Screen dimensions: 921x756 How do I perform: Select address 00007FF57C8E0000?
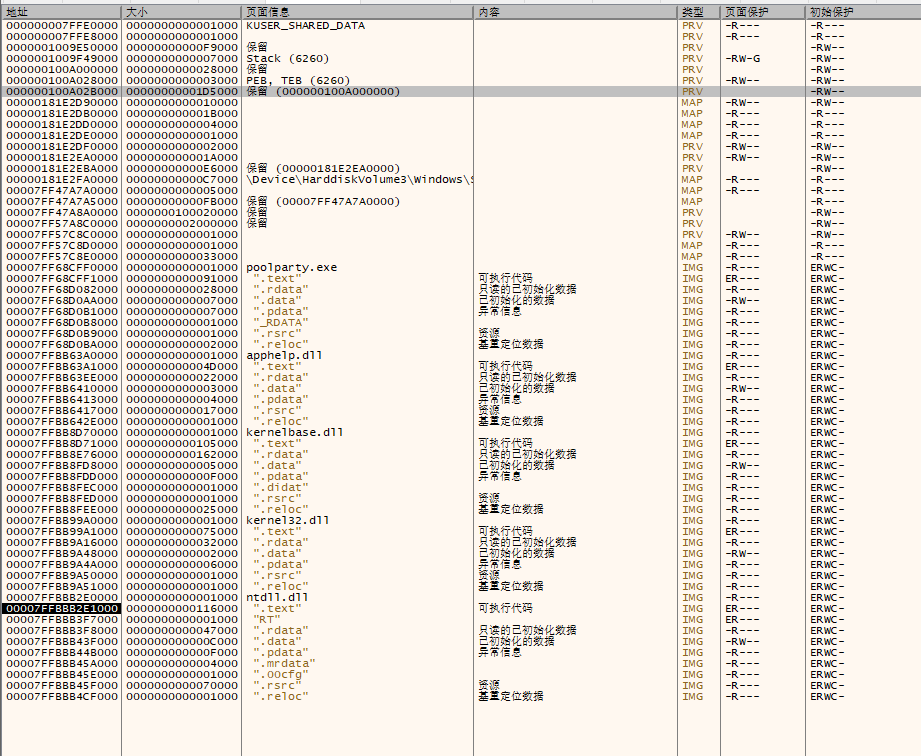[x=62, y=257]
